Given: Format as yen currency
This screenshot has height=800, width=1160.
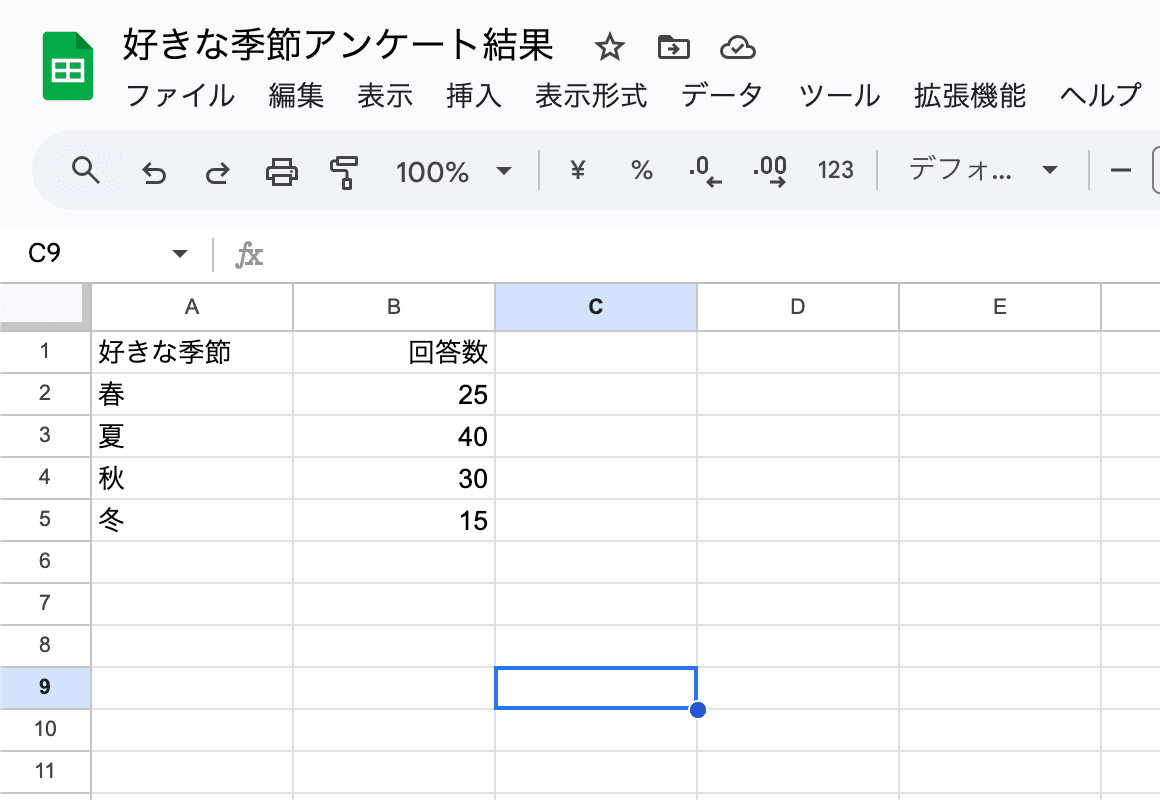Looking at the screenshot, I should coord(577,171).
